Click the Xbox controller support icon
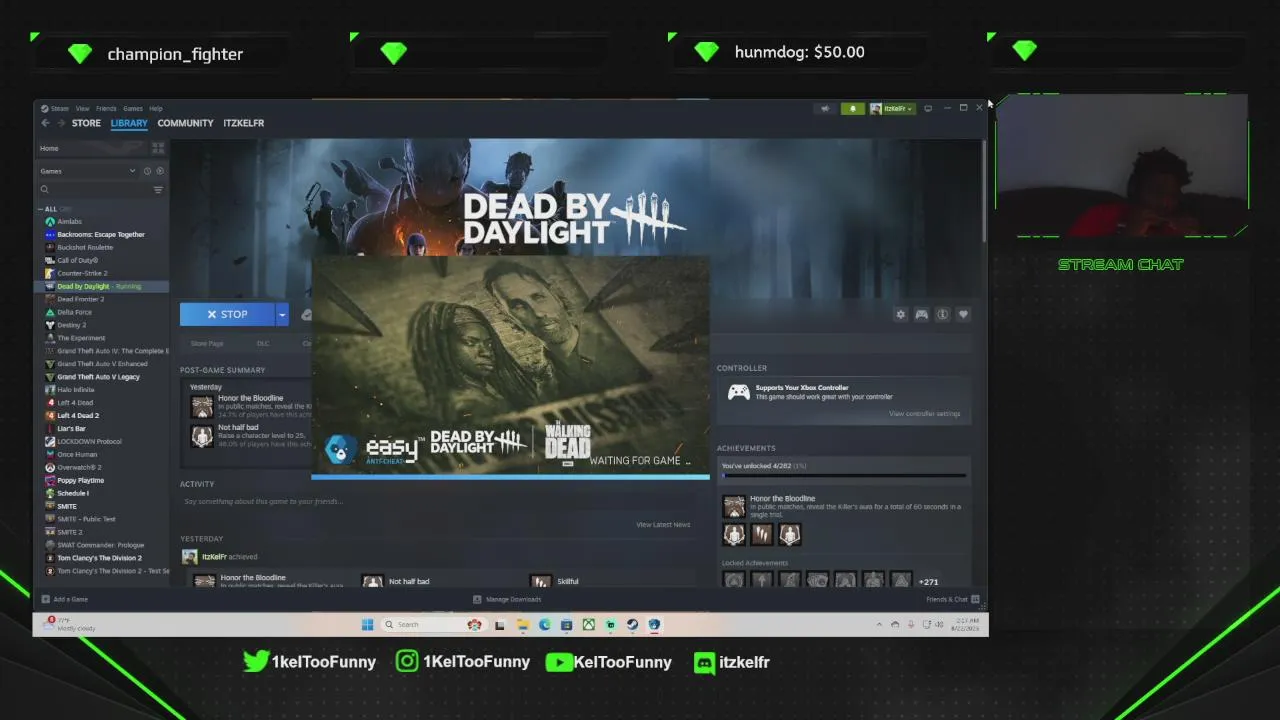The width and height of the screenshot is (1280, 720). pyautogui.click(x=738, y=392)
